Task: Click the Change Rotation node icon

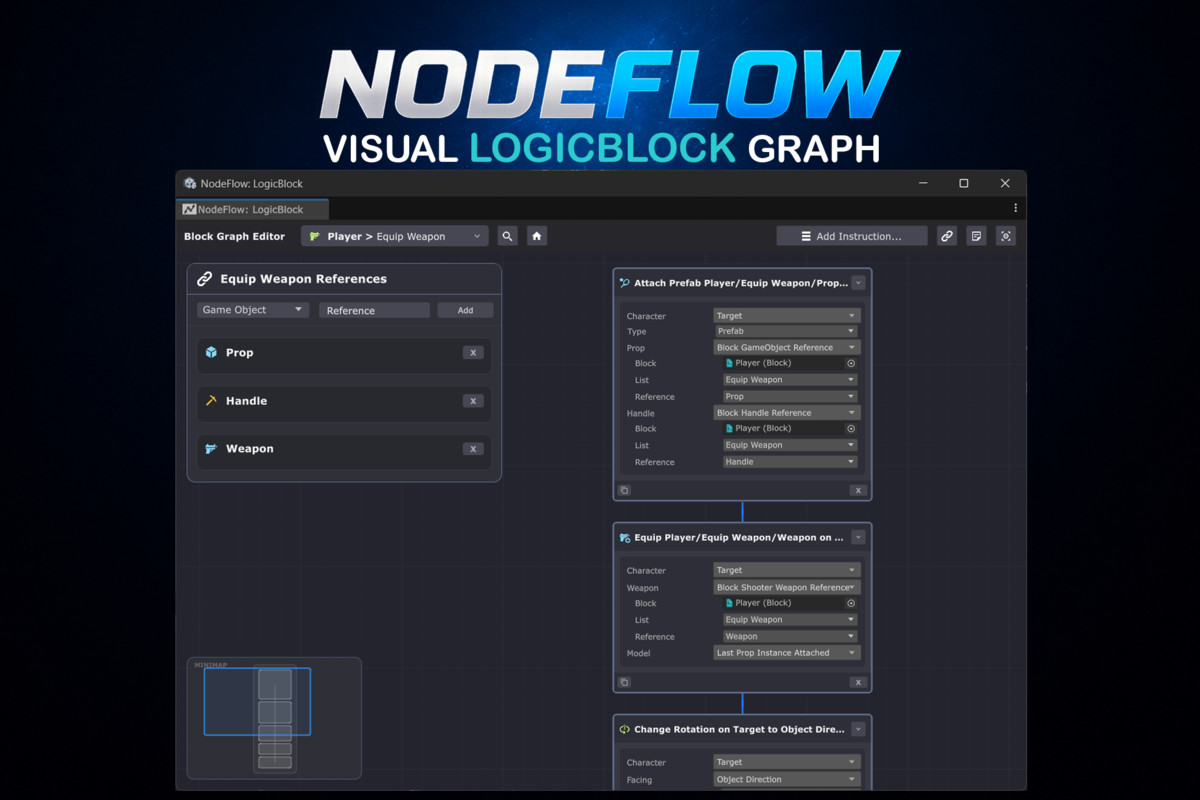Action: pos(625,729)
